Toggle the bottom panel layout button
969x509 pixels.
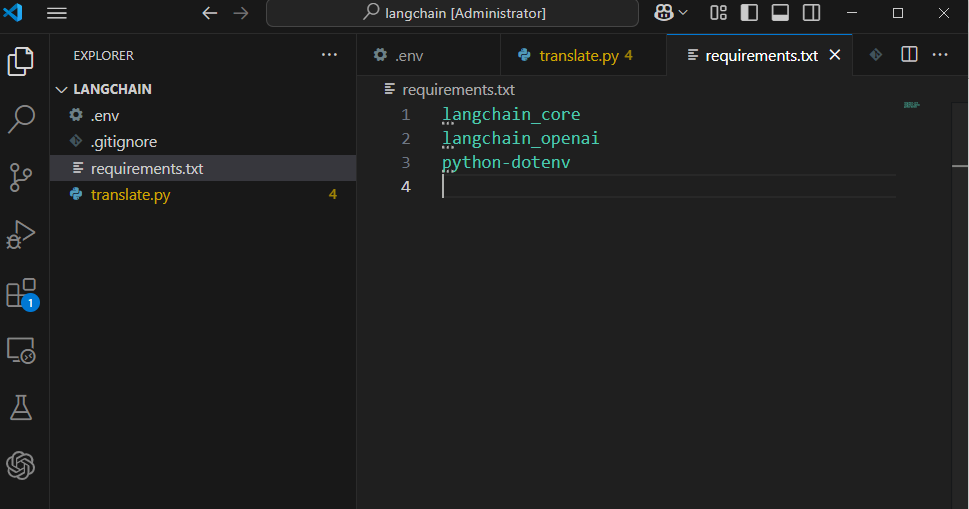click(780, 13)
